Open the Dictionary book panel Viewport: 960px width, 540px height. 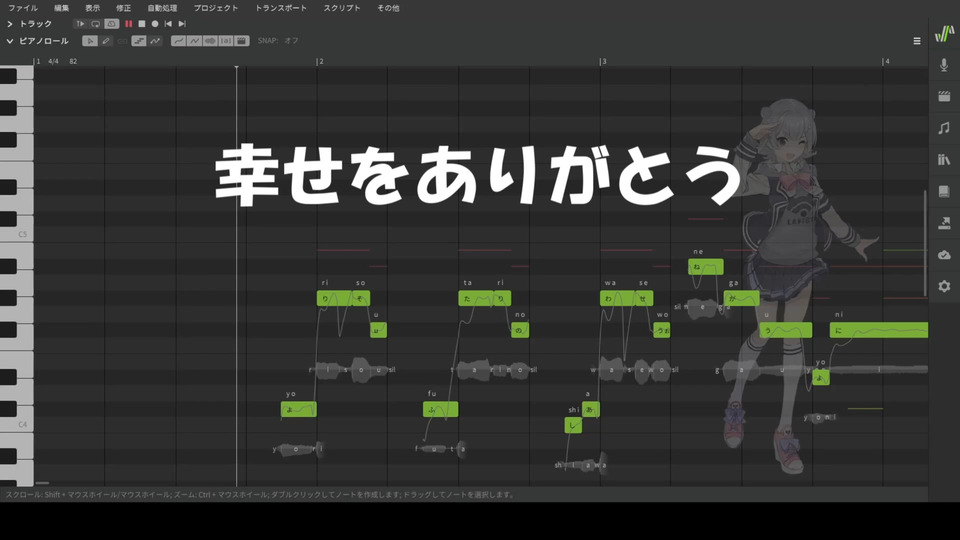click(943, 192)
